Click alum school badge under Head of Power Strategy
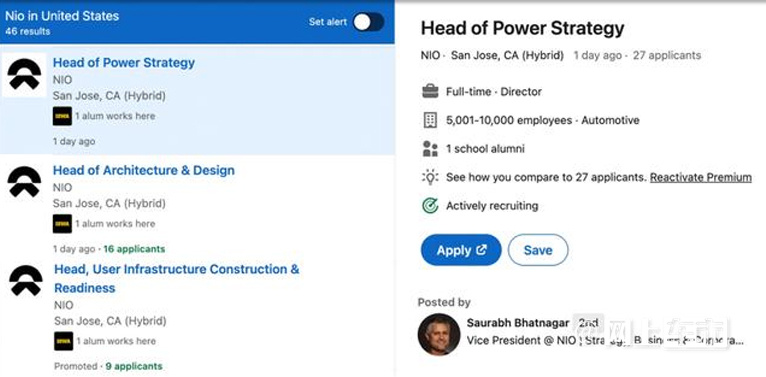 [63, 116]
